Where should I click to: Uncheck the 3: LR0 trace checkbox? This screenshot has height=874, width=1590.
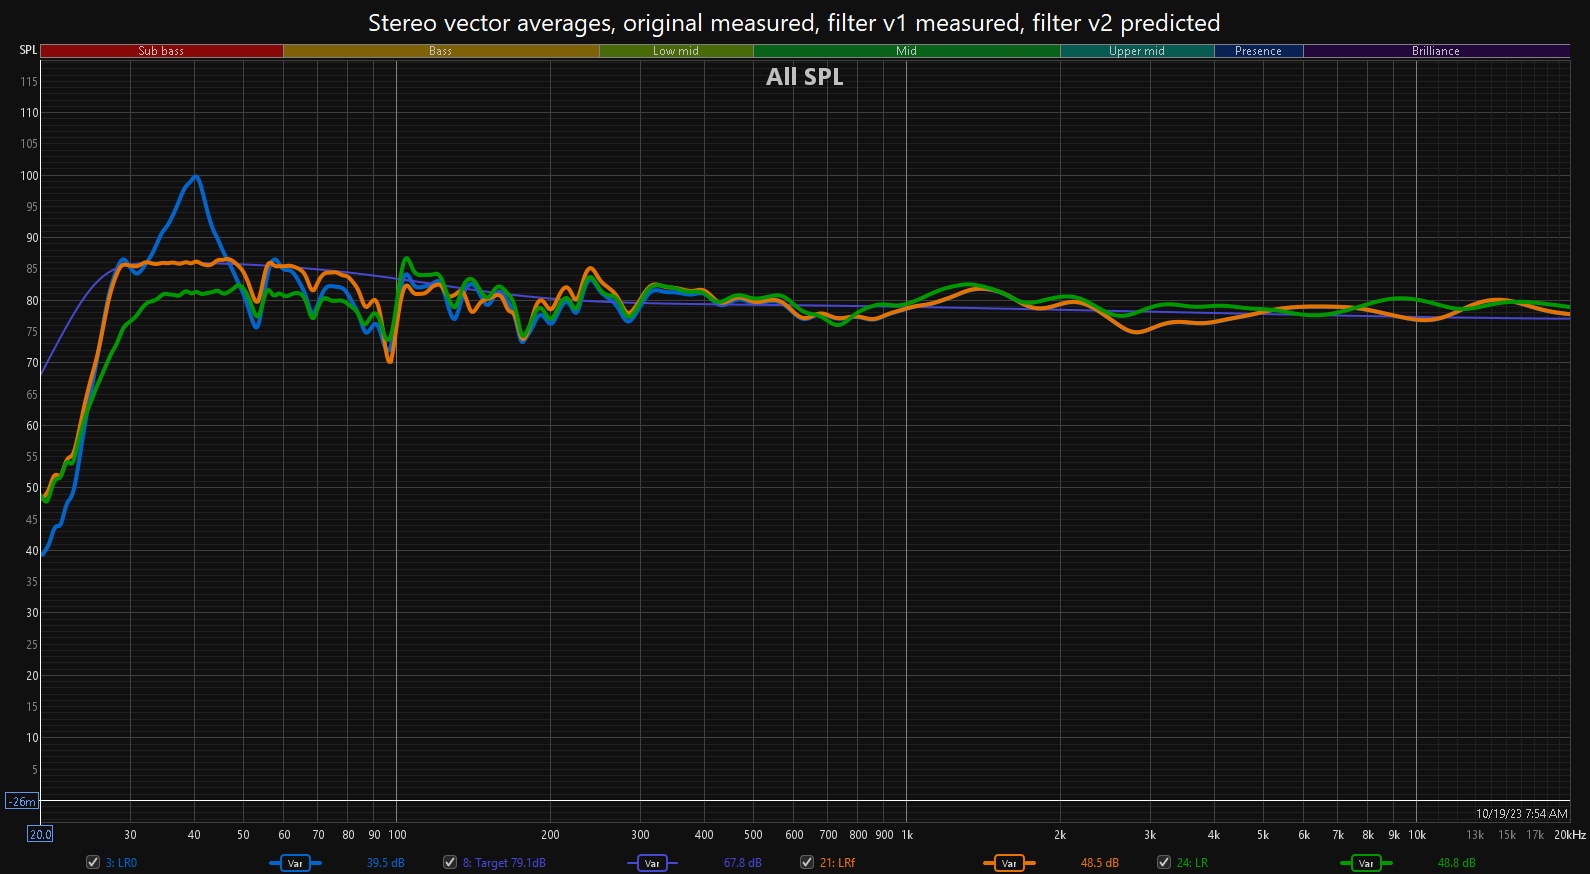click(x=93, y=862)
